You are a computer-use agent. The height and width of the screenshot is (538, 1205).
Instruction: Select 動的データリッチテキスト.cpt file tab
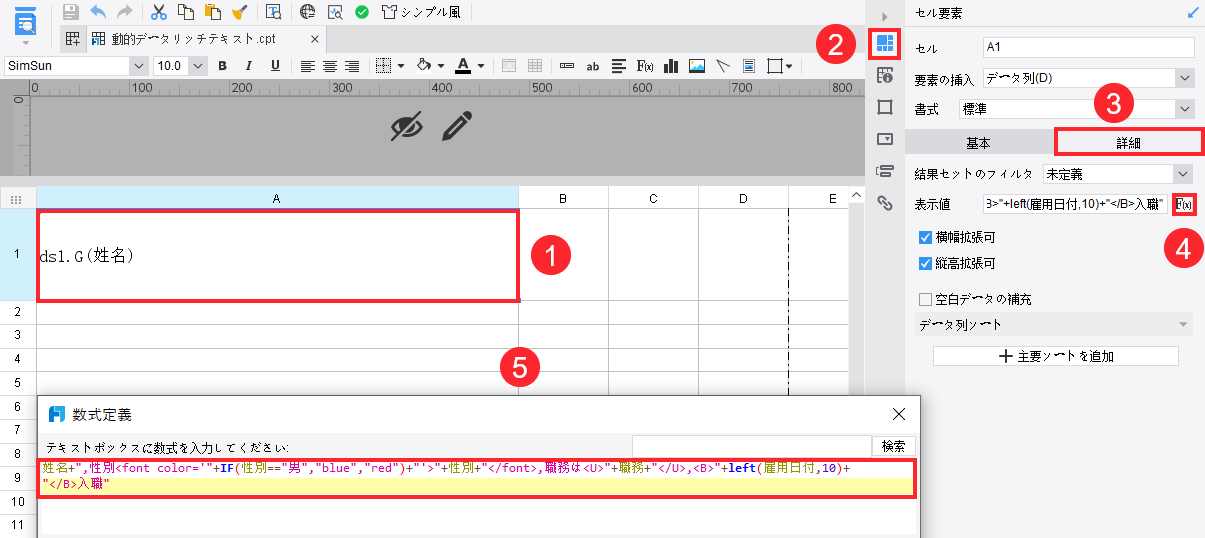[194, 40]
